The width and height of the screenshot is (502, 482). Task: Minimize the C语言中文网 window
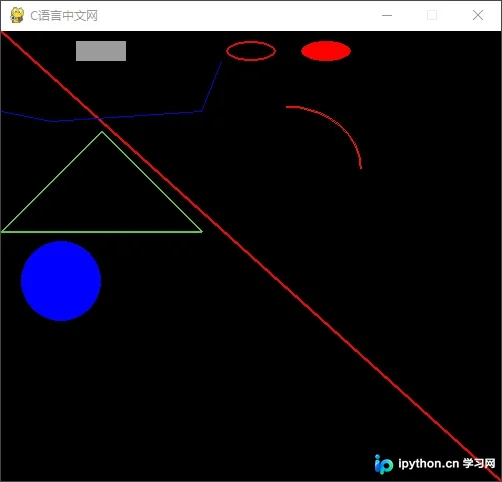click(x=387, y=15)
